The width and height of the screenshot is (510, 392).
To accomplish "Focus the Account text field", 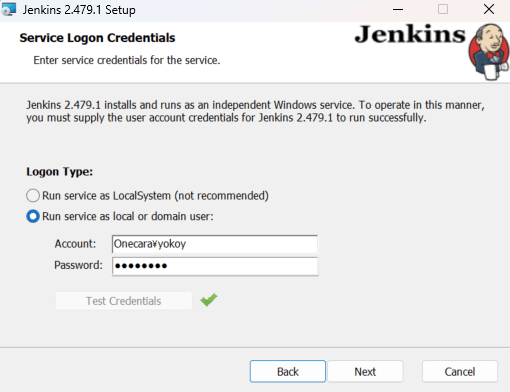I will coord(215,244).
